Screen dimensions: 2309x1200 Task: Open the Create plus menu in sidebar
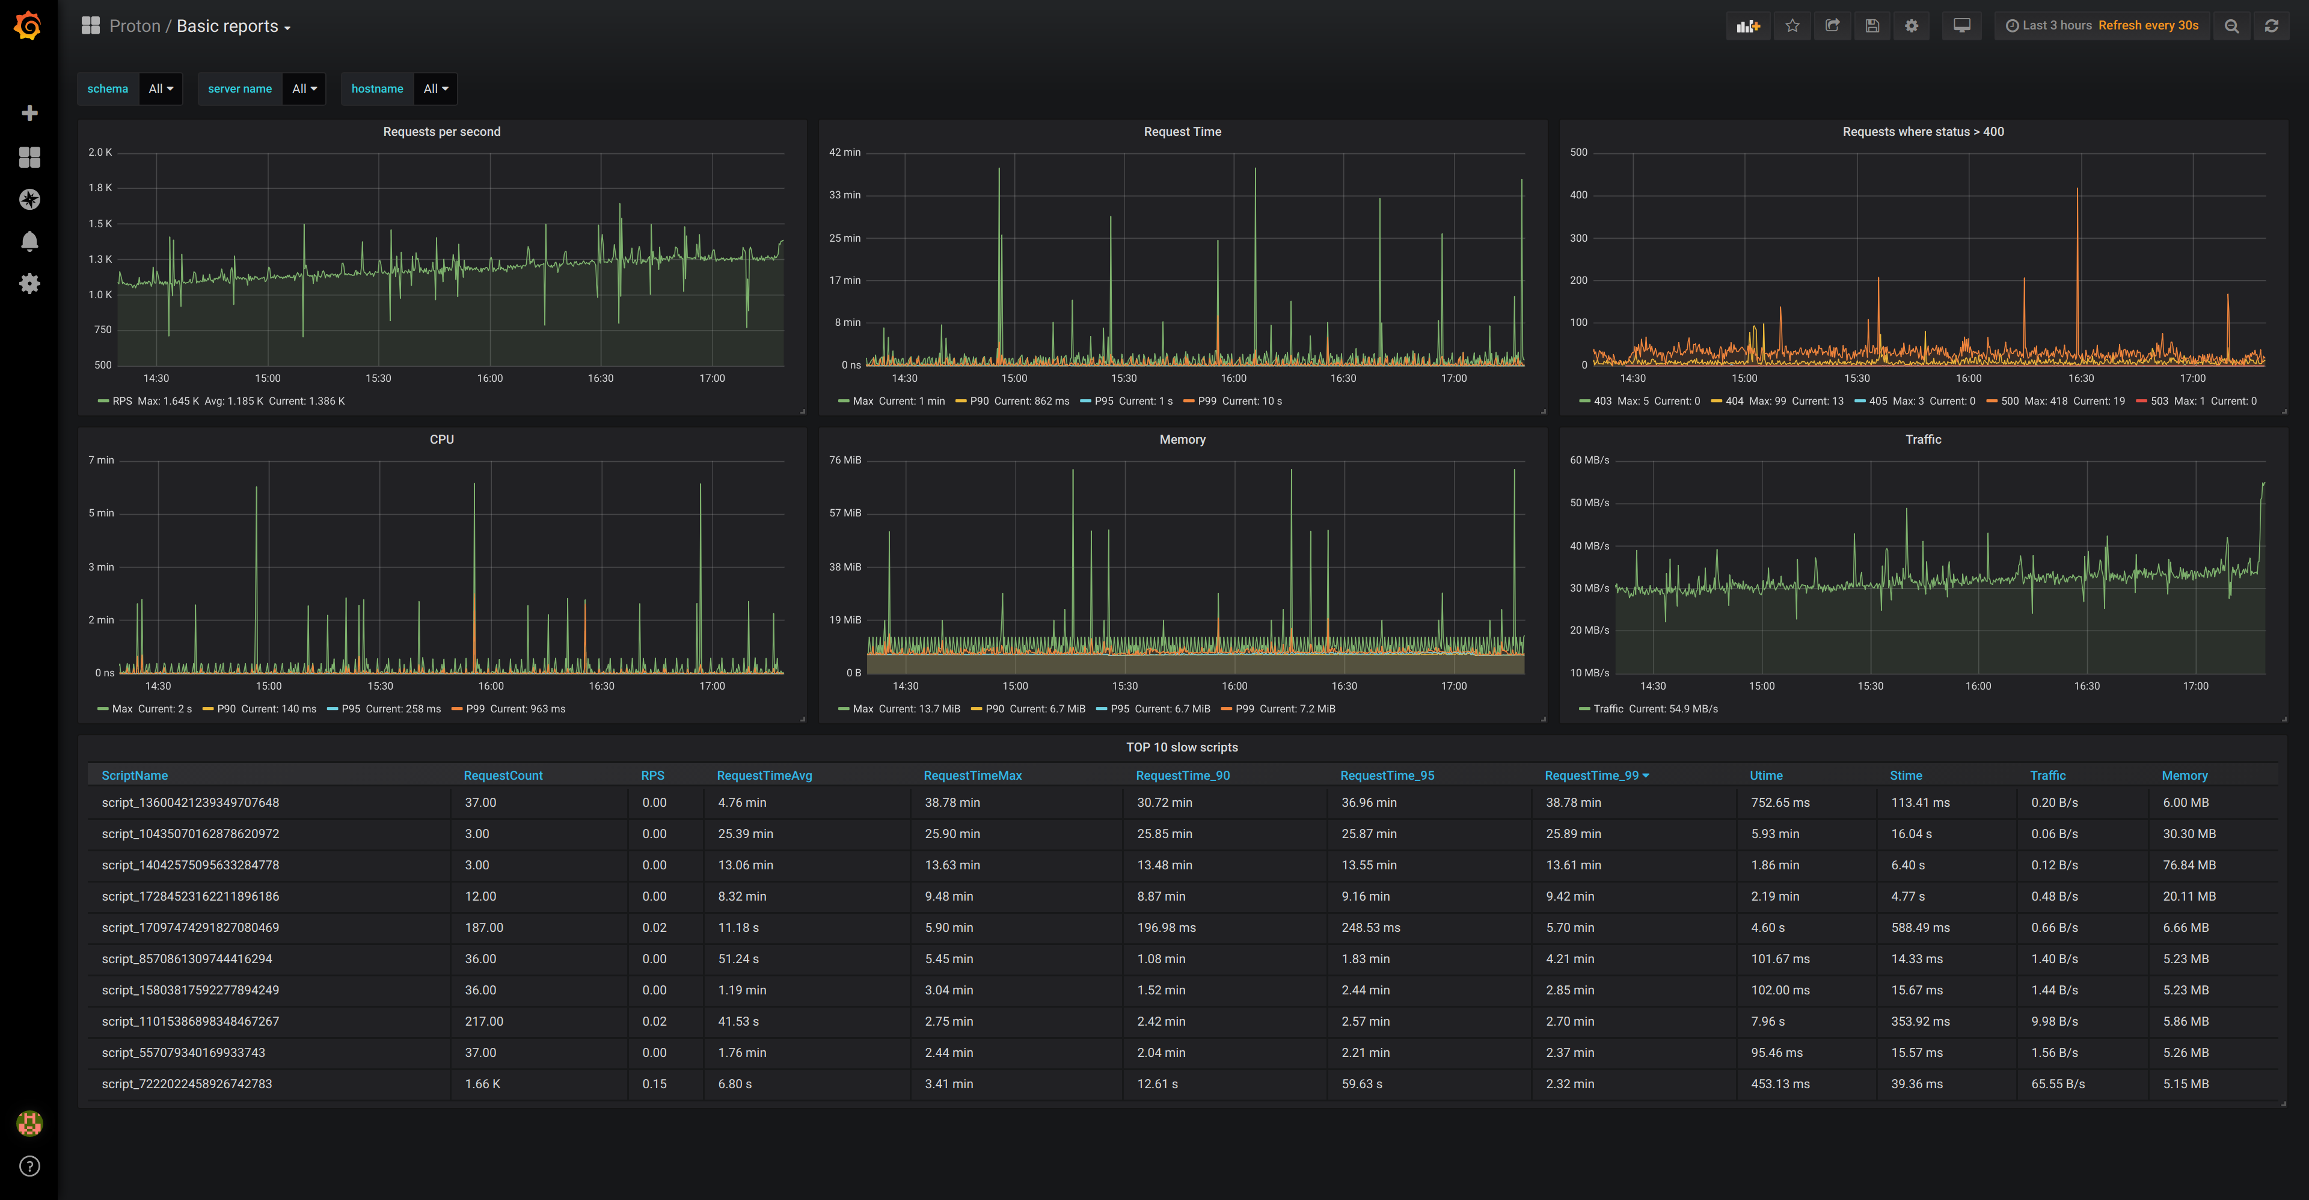tap(30, 113)
